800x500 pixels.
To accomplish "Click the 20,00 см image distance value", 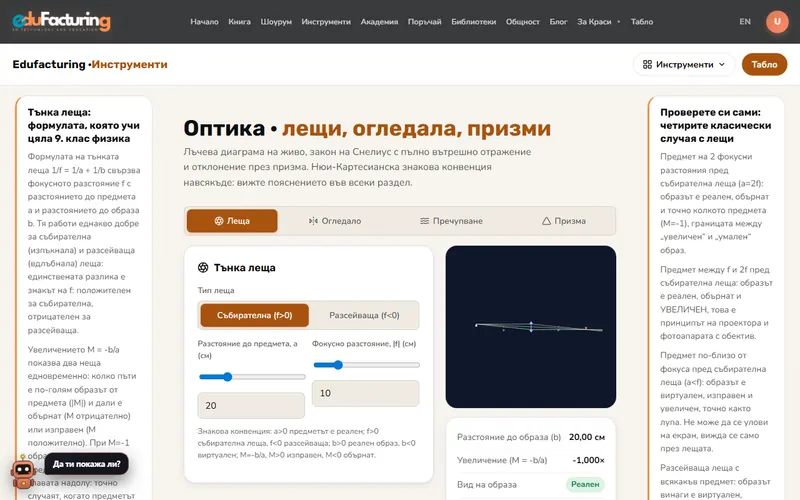I will (x=587, y=437).
